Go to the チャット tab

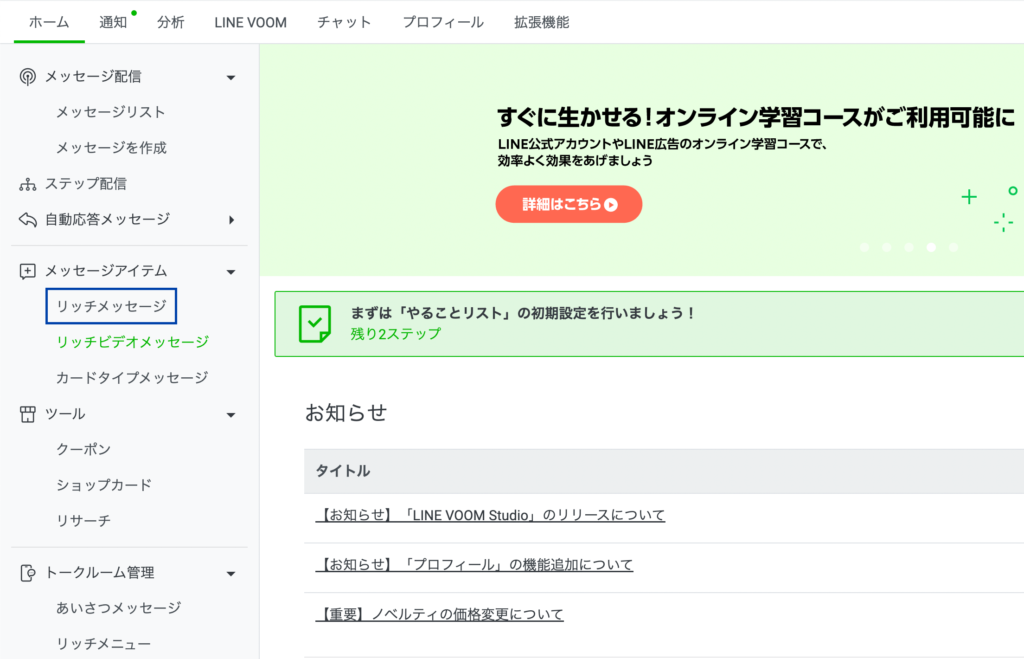point(344,22)
